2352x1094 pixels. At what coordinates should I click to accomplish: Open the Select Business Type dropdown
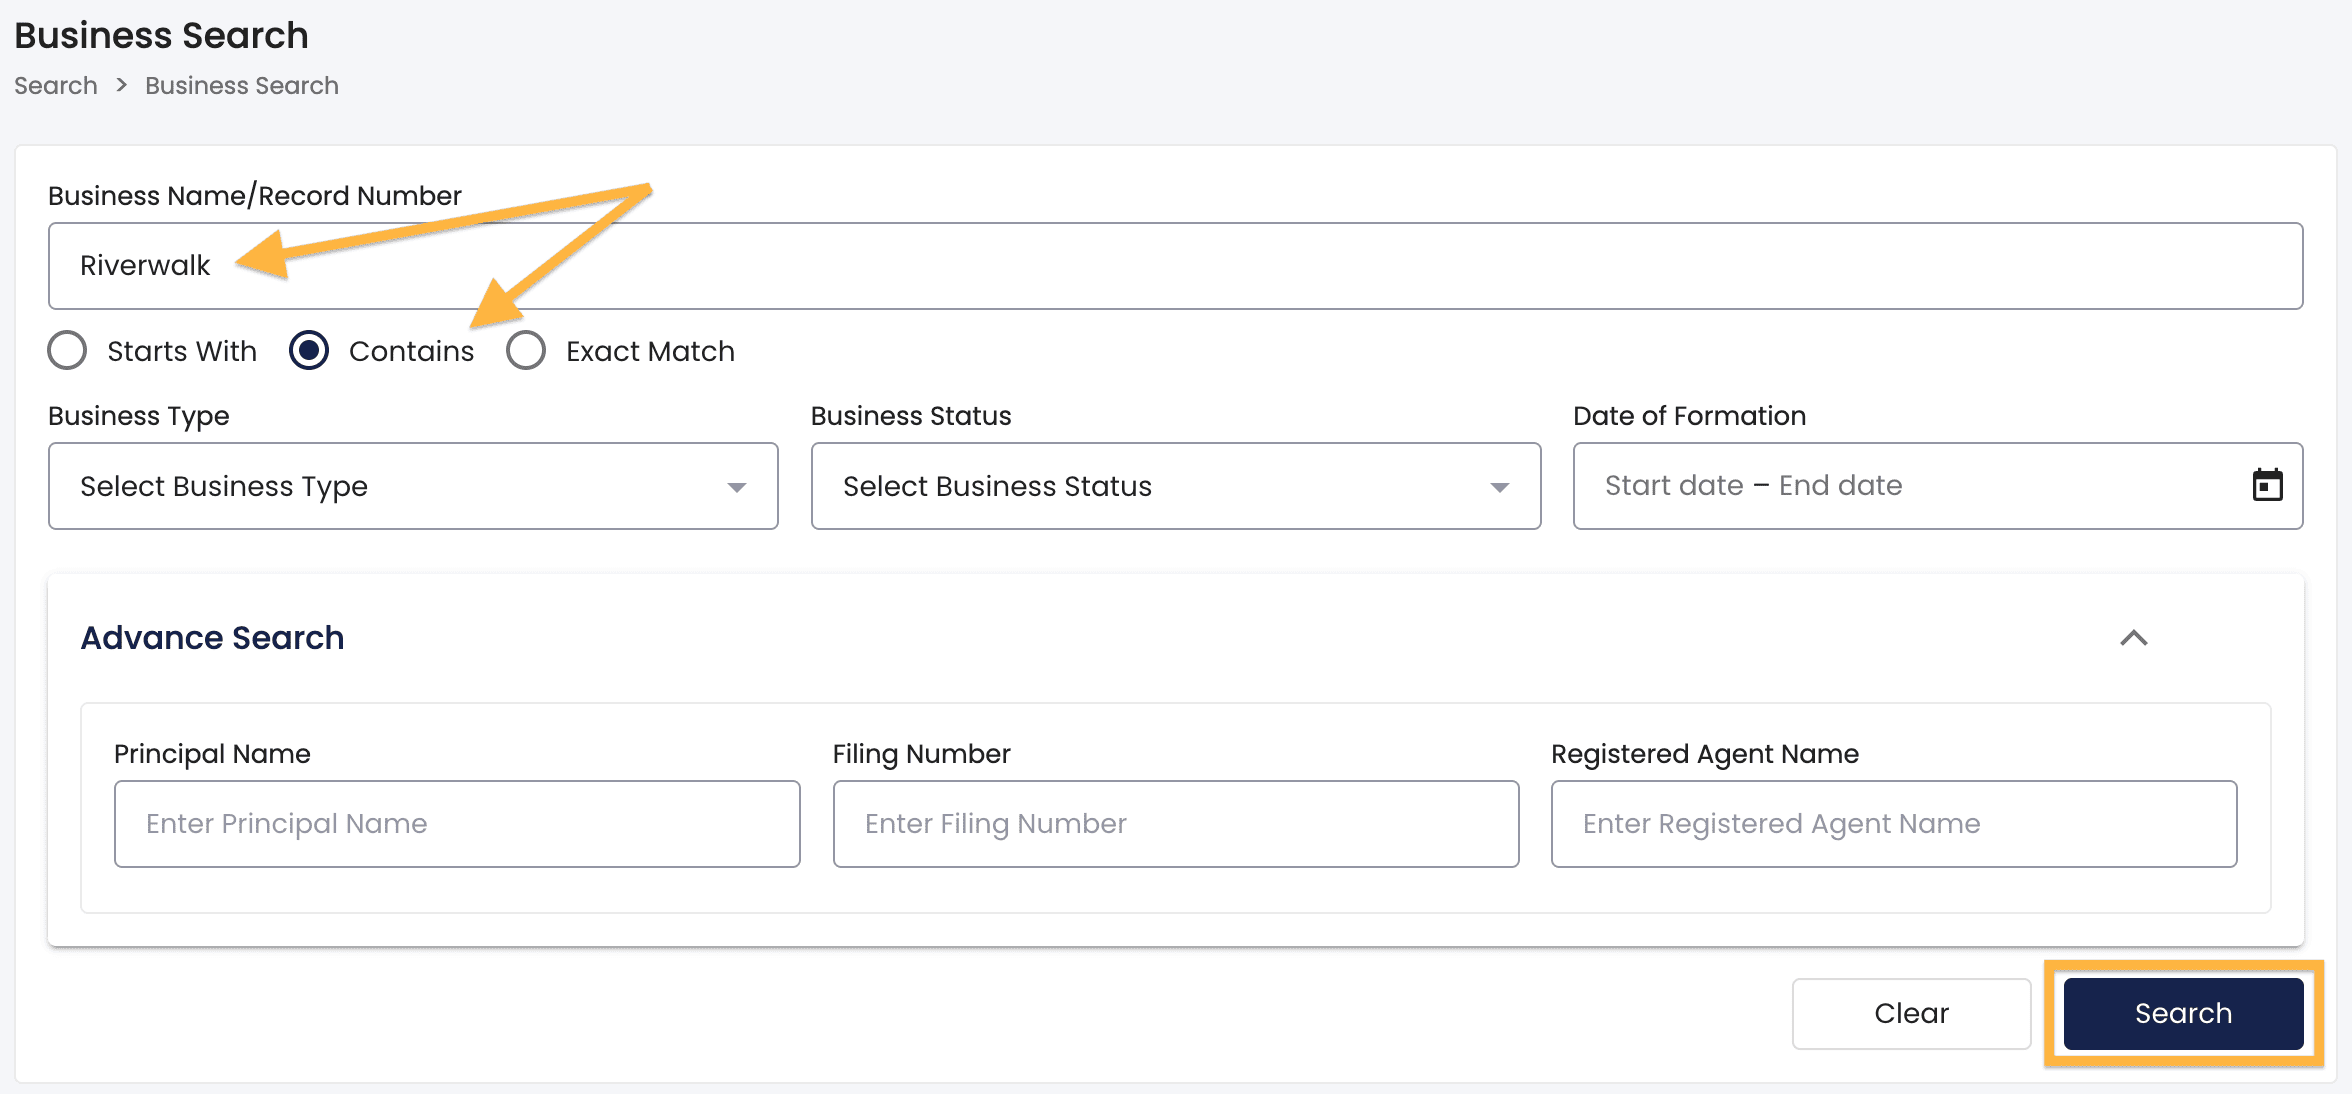412,487
